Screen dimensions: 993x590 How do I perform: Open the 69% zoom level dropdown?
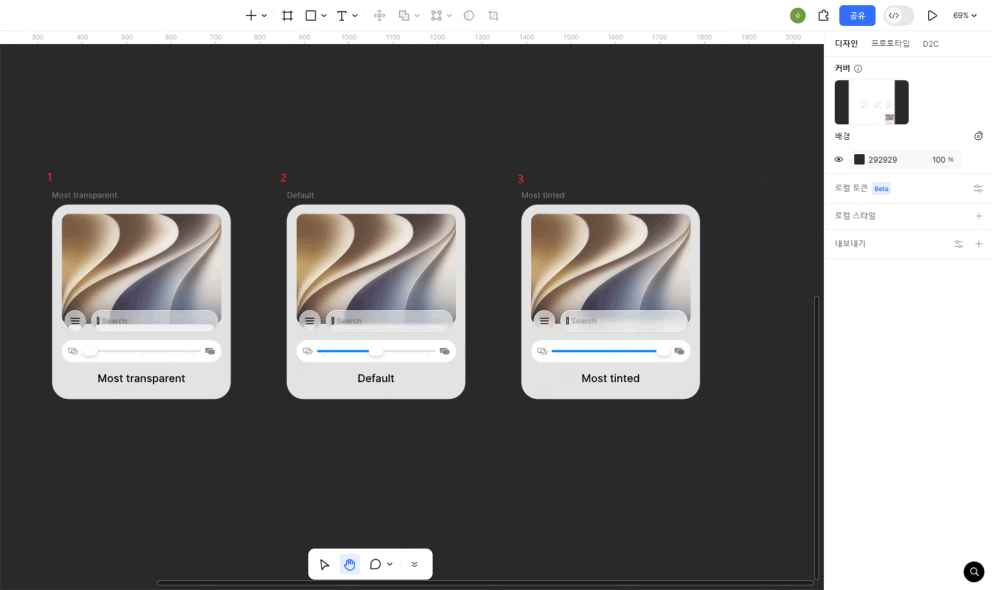[965, 15]
